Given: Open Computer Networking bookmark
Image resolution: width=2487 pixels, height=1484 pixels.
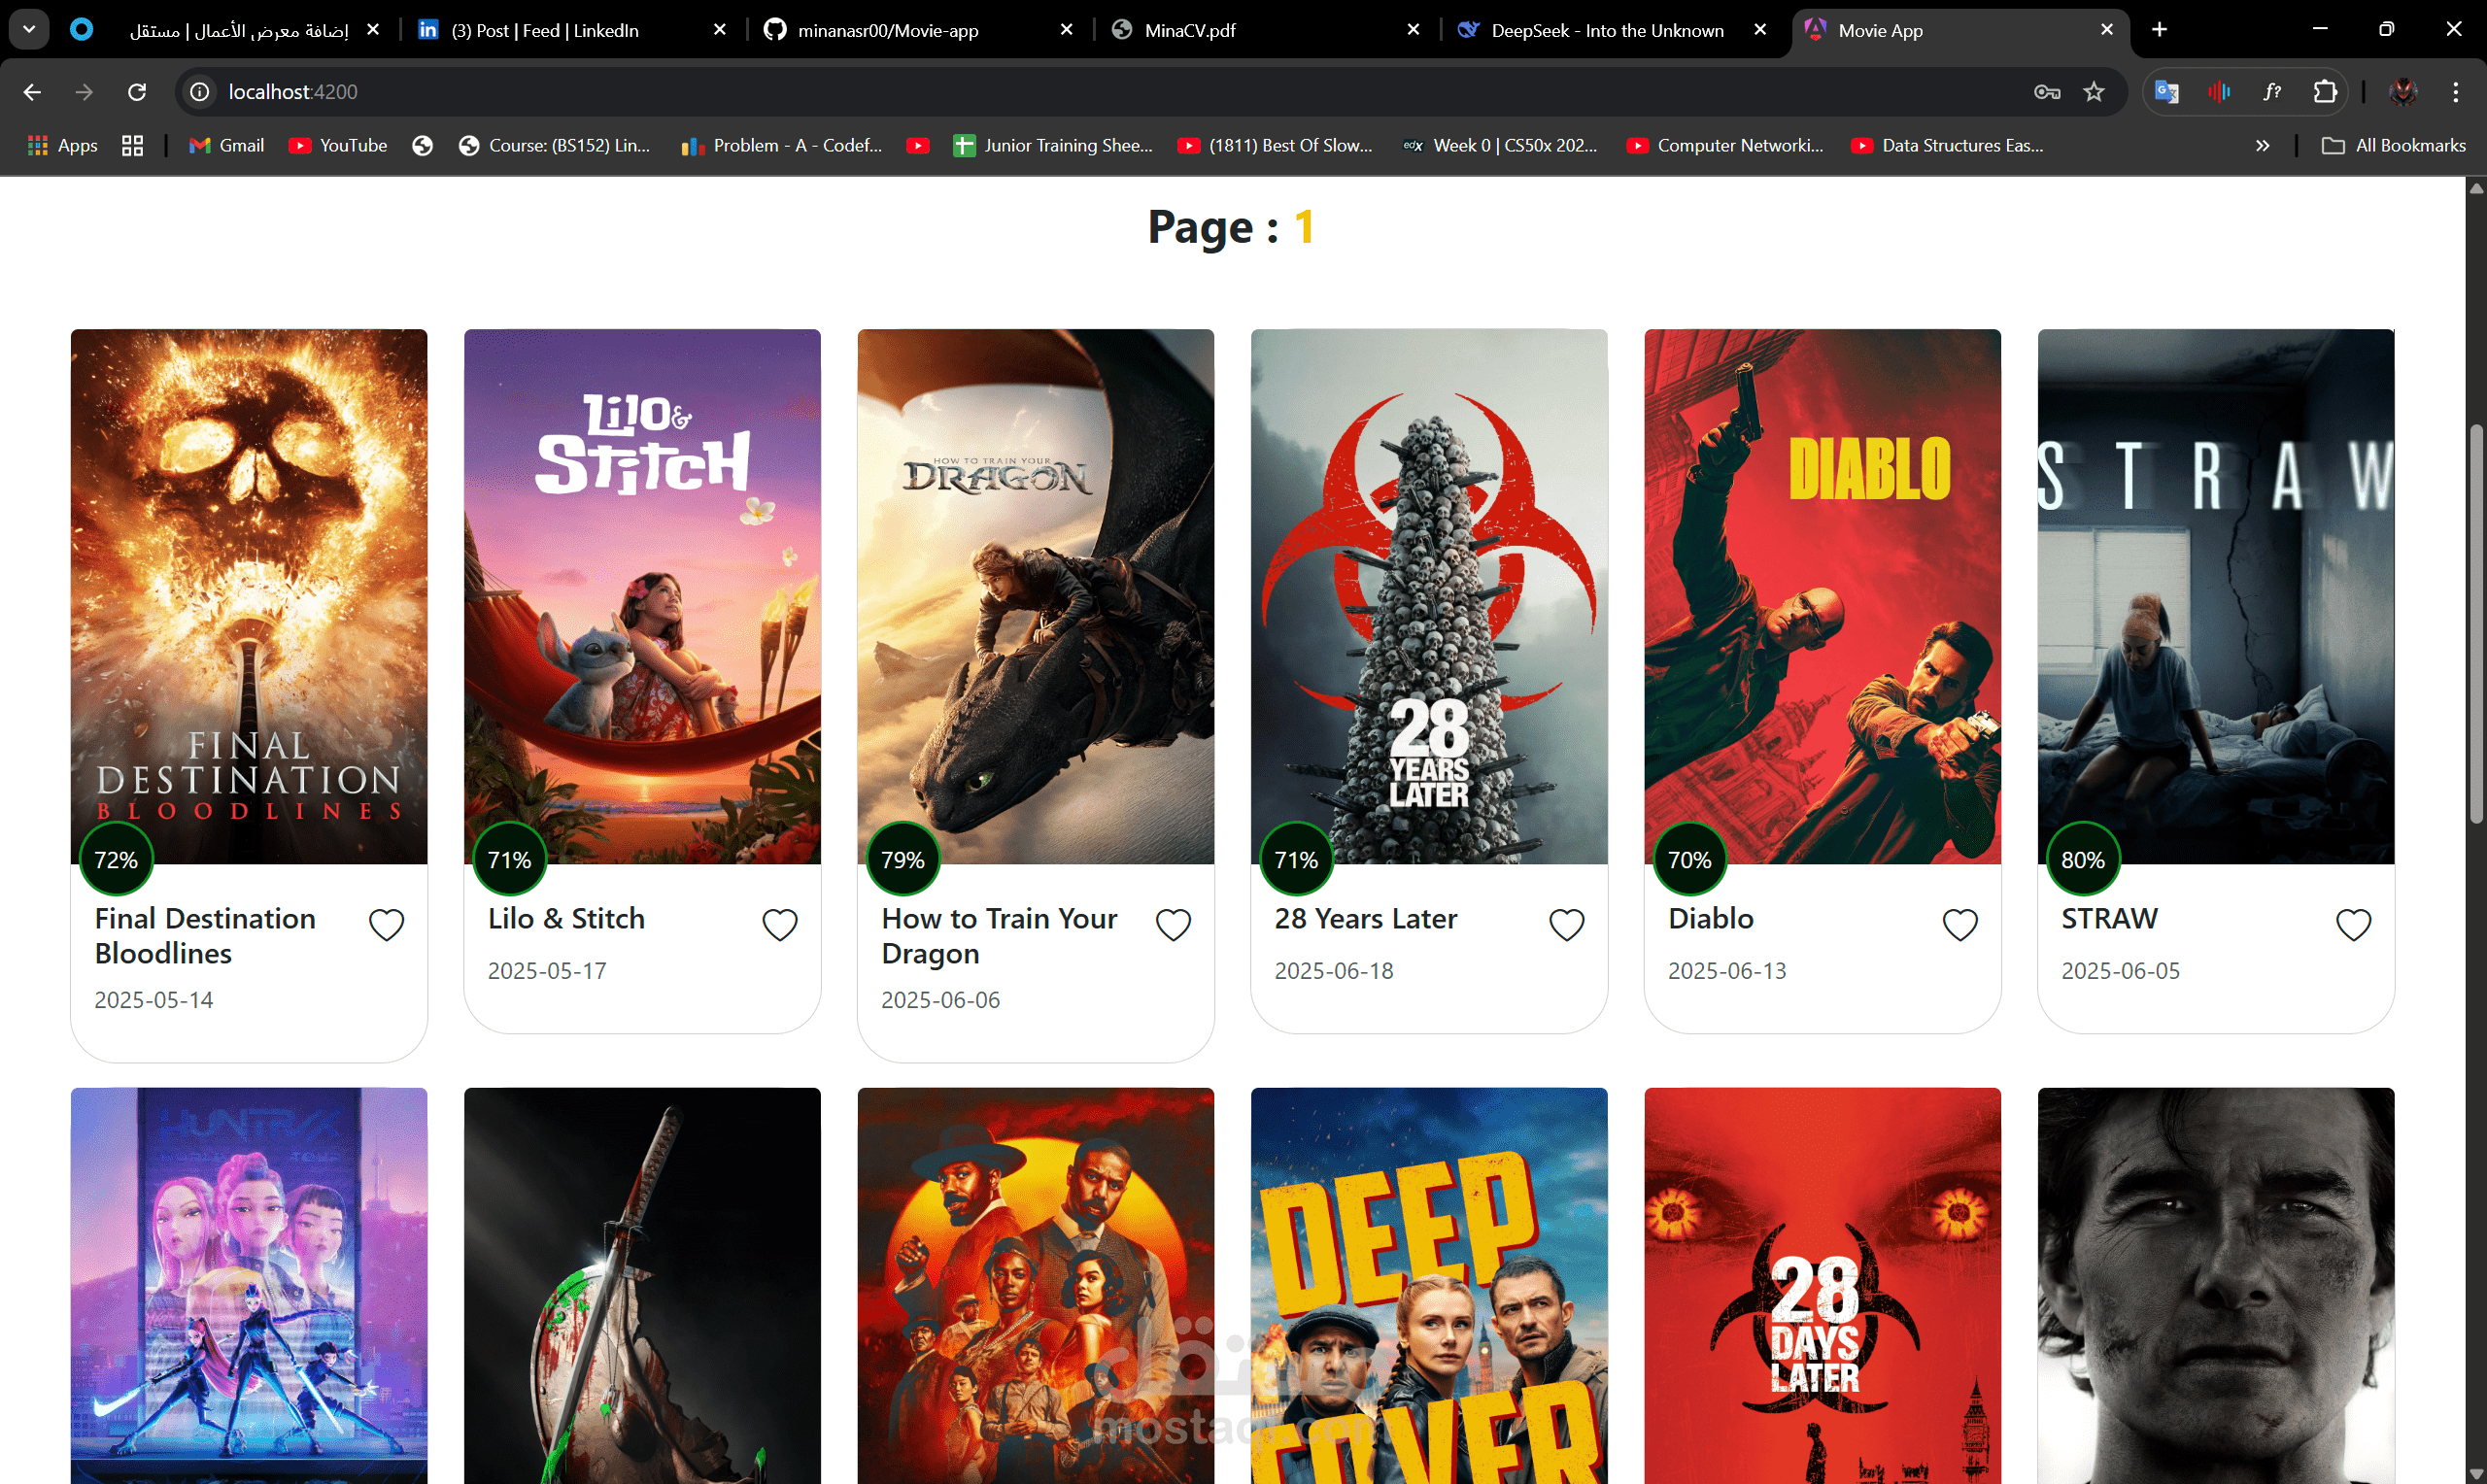Looking at the screenshot, I should coord(1725,146).
